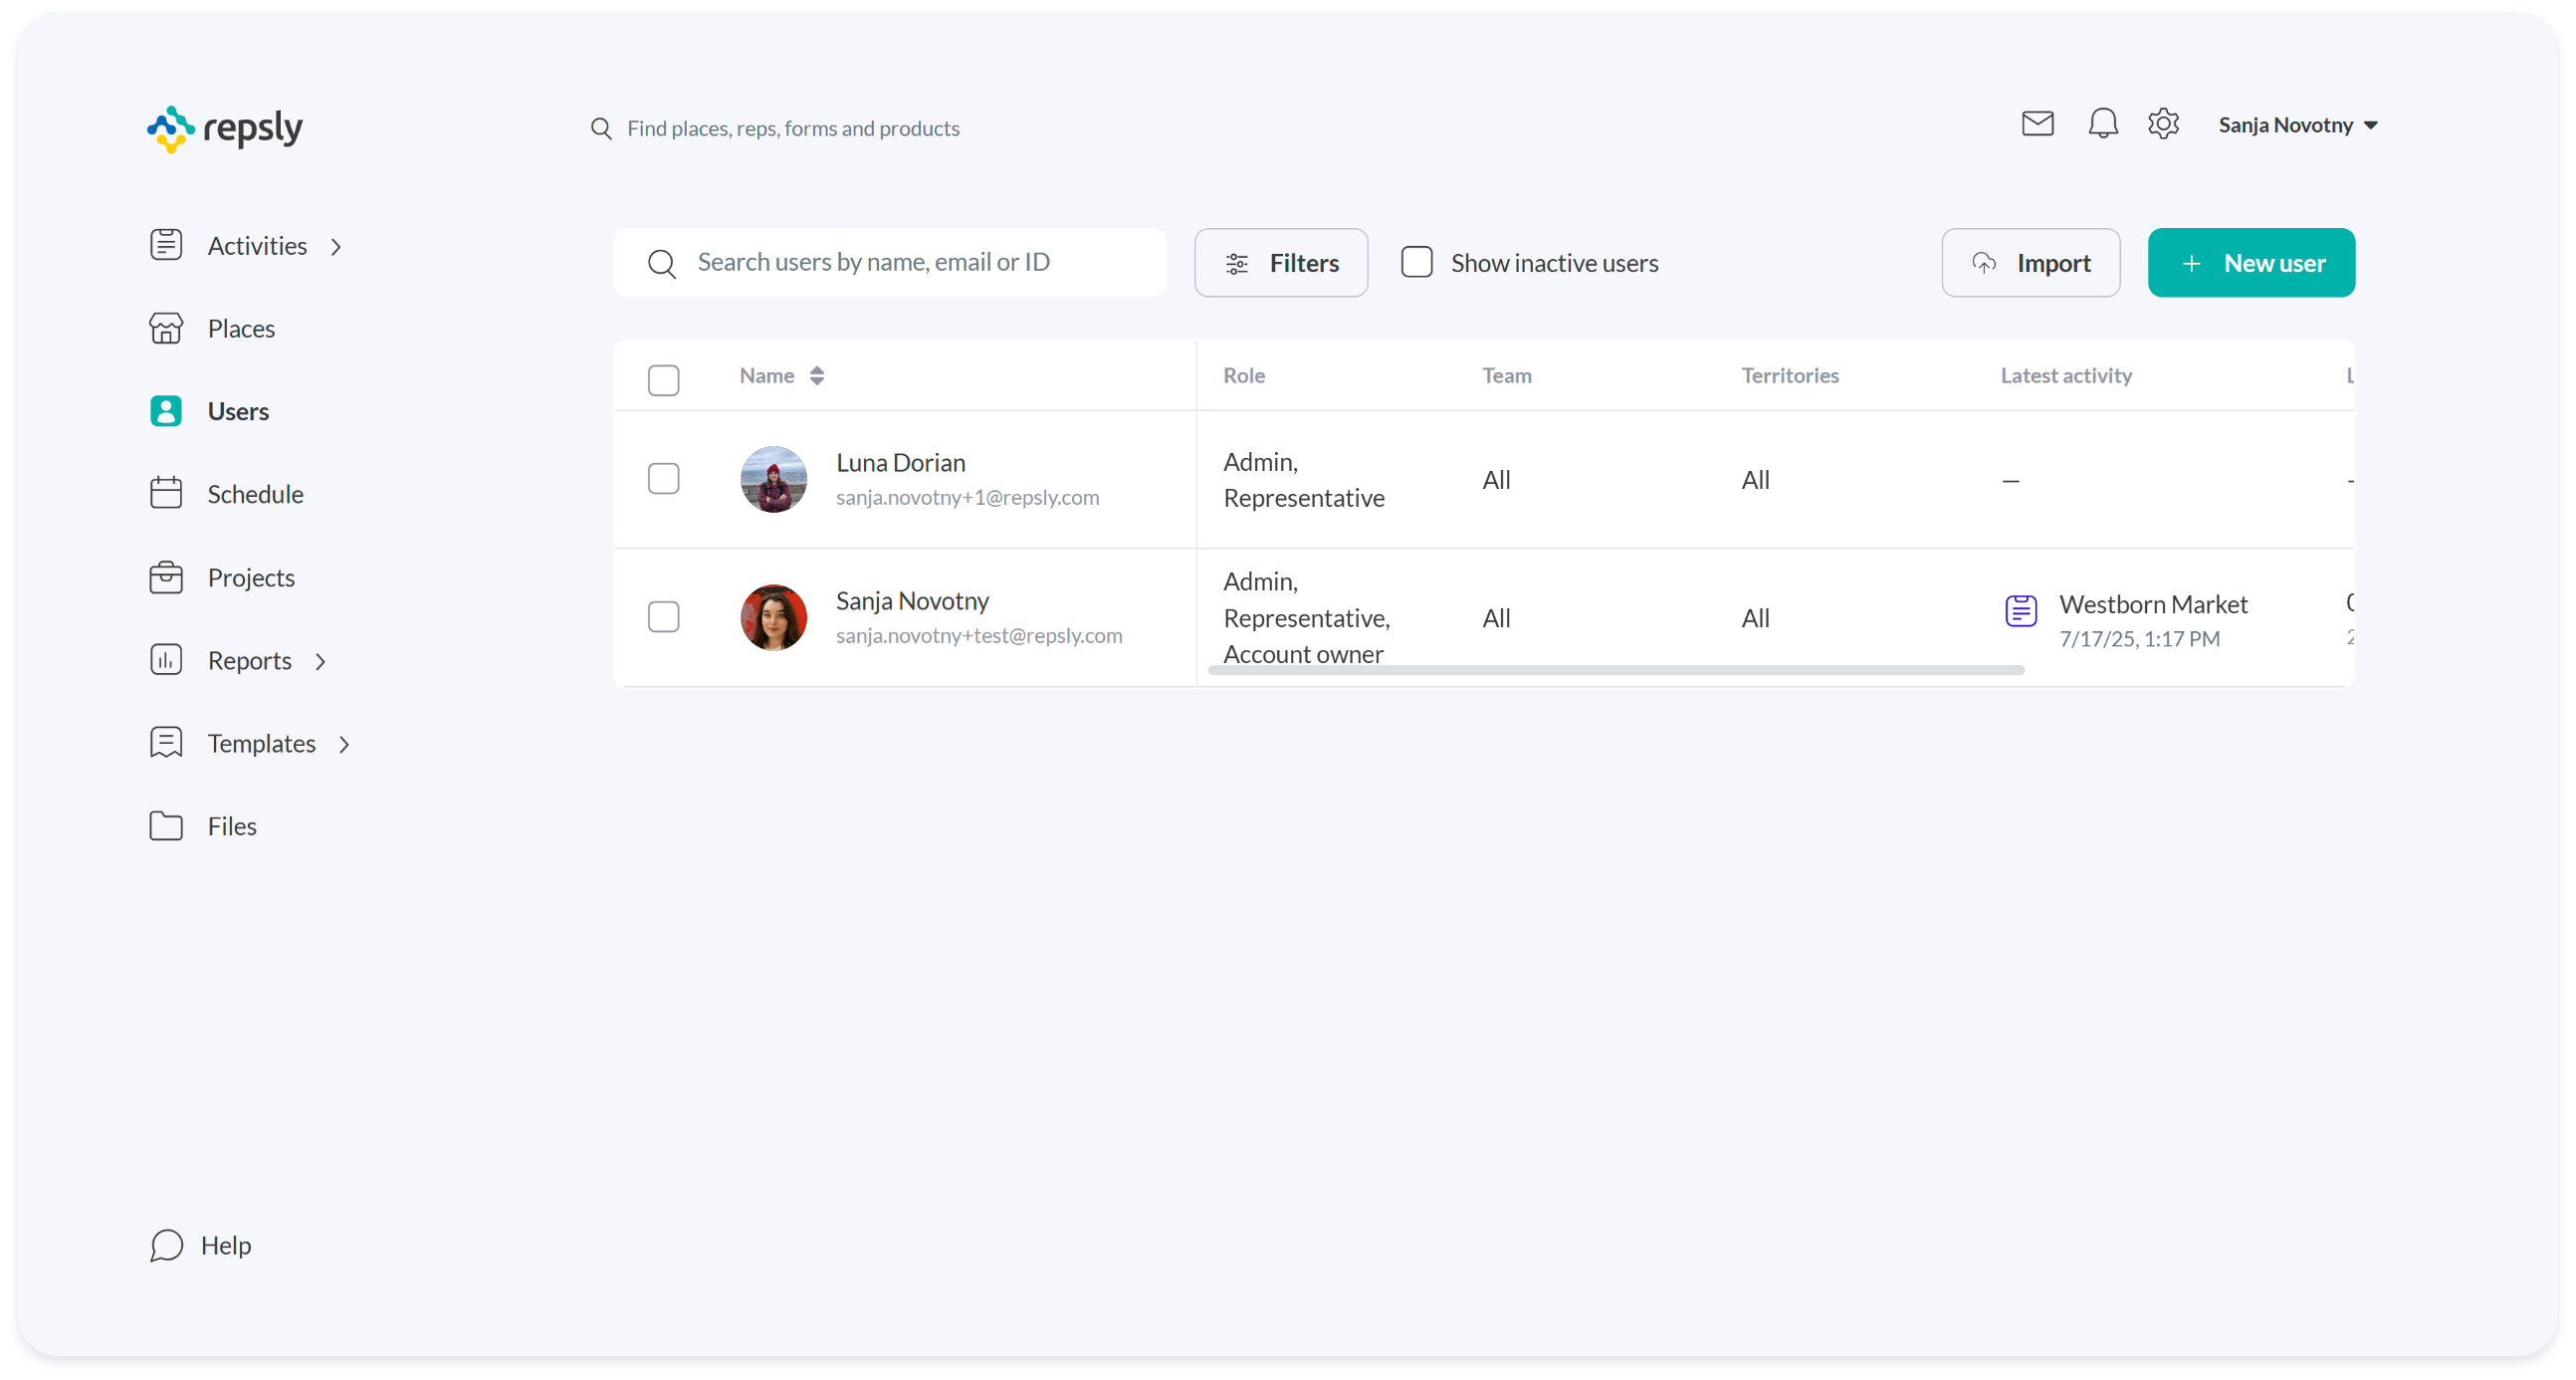This screenshot has height=1380, width=2576.
Task: Open Files in the sidebar
Action: coord(232,826)
